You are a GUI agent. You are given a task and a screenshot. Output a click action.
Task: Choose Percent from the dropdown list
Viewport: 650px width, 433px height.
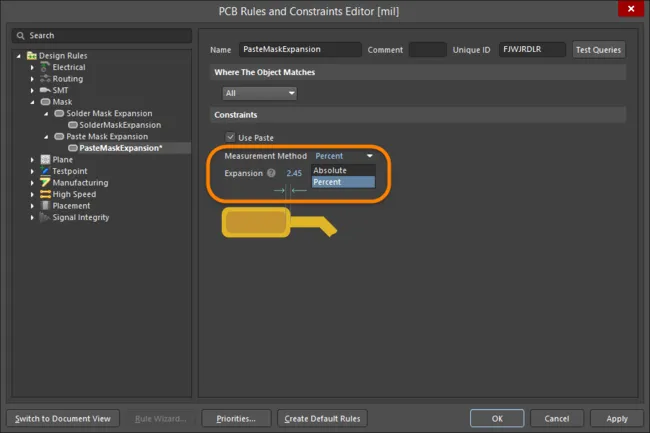tap(343, 182)
